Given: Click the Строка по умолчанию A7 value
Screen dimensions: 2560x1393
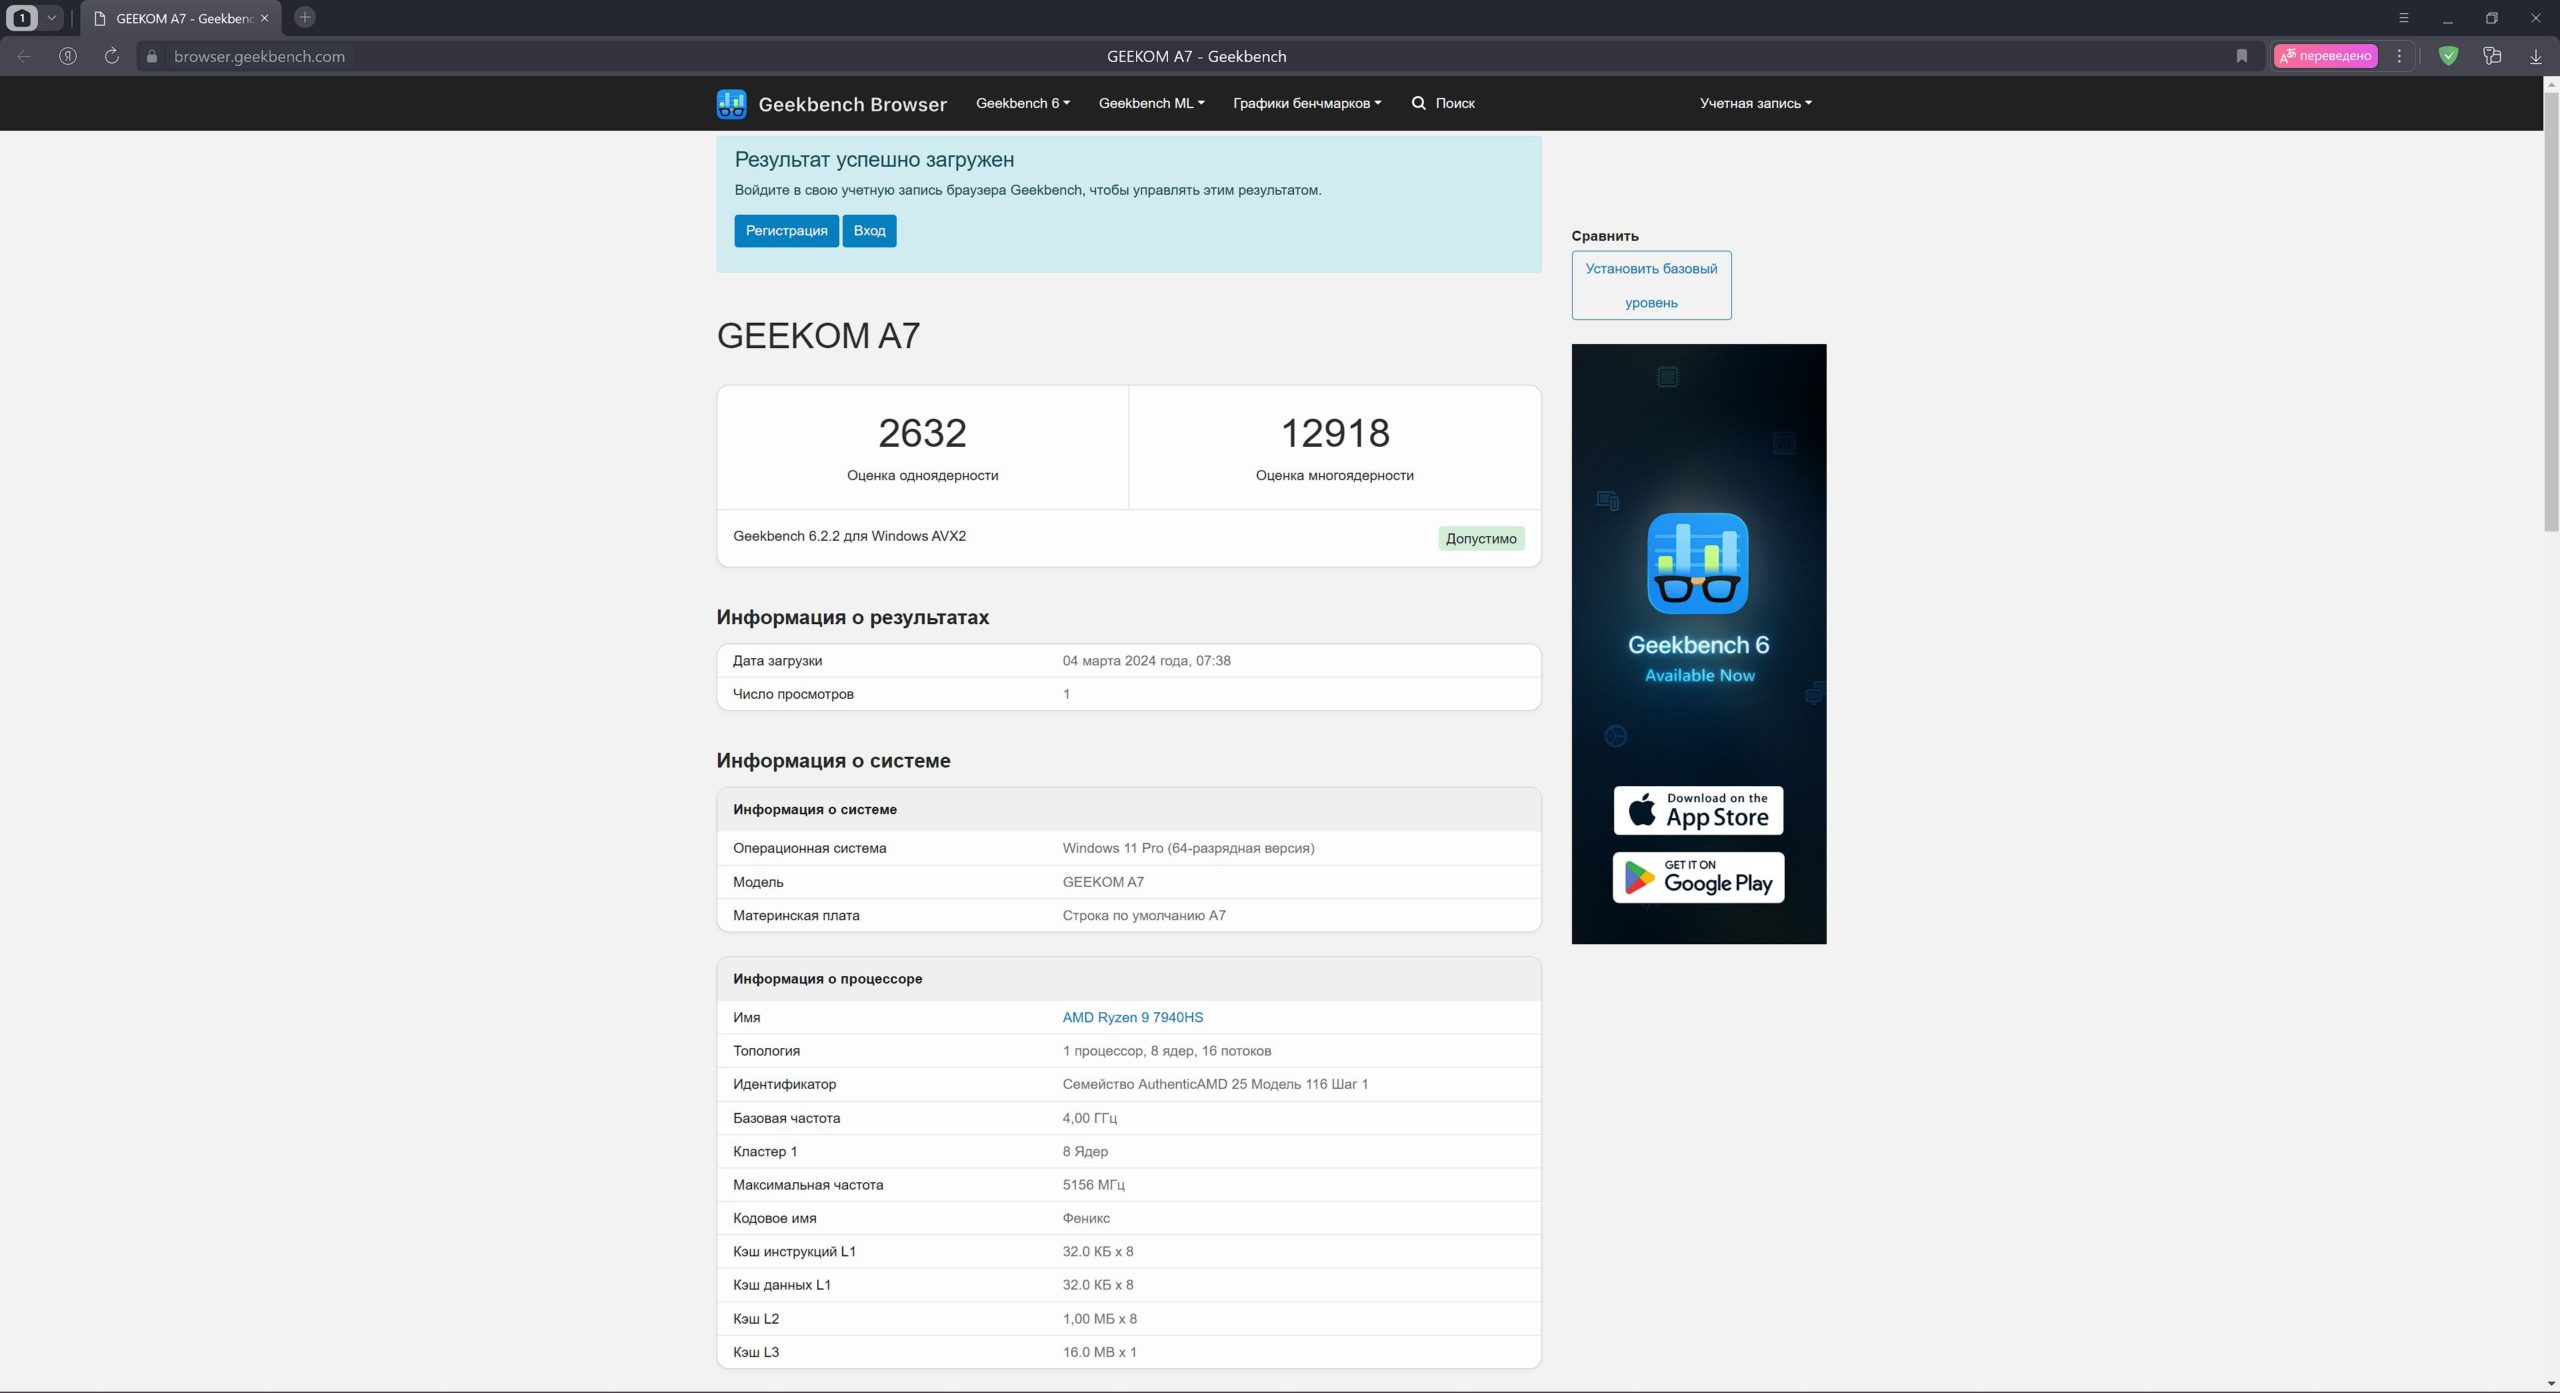Looking at the screenshot, I should (x=1144, y=915).
